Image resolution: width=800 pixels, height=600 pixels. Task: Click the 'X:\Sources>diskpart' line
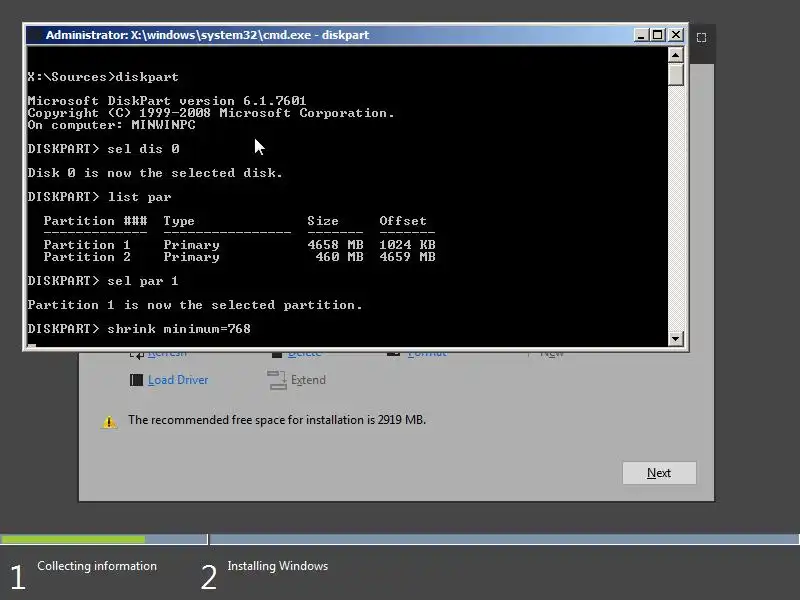pos(103,77)
